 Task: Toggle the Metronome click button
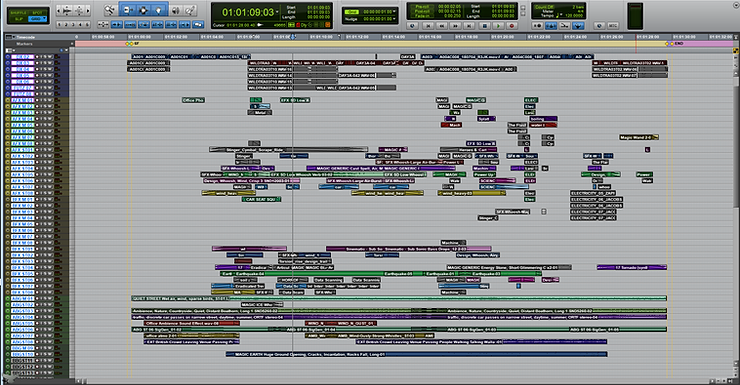(x=551, y=25)
